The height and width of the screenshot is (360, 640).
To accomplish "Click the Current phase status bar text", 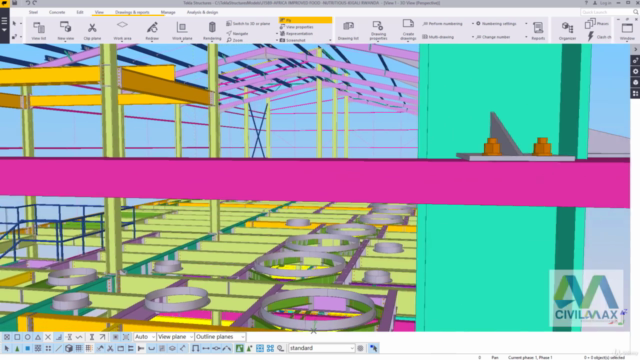I will coord(530,358).
